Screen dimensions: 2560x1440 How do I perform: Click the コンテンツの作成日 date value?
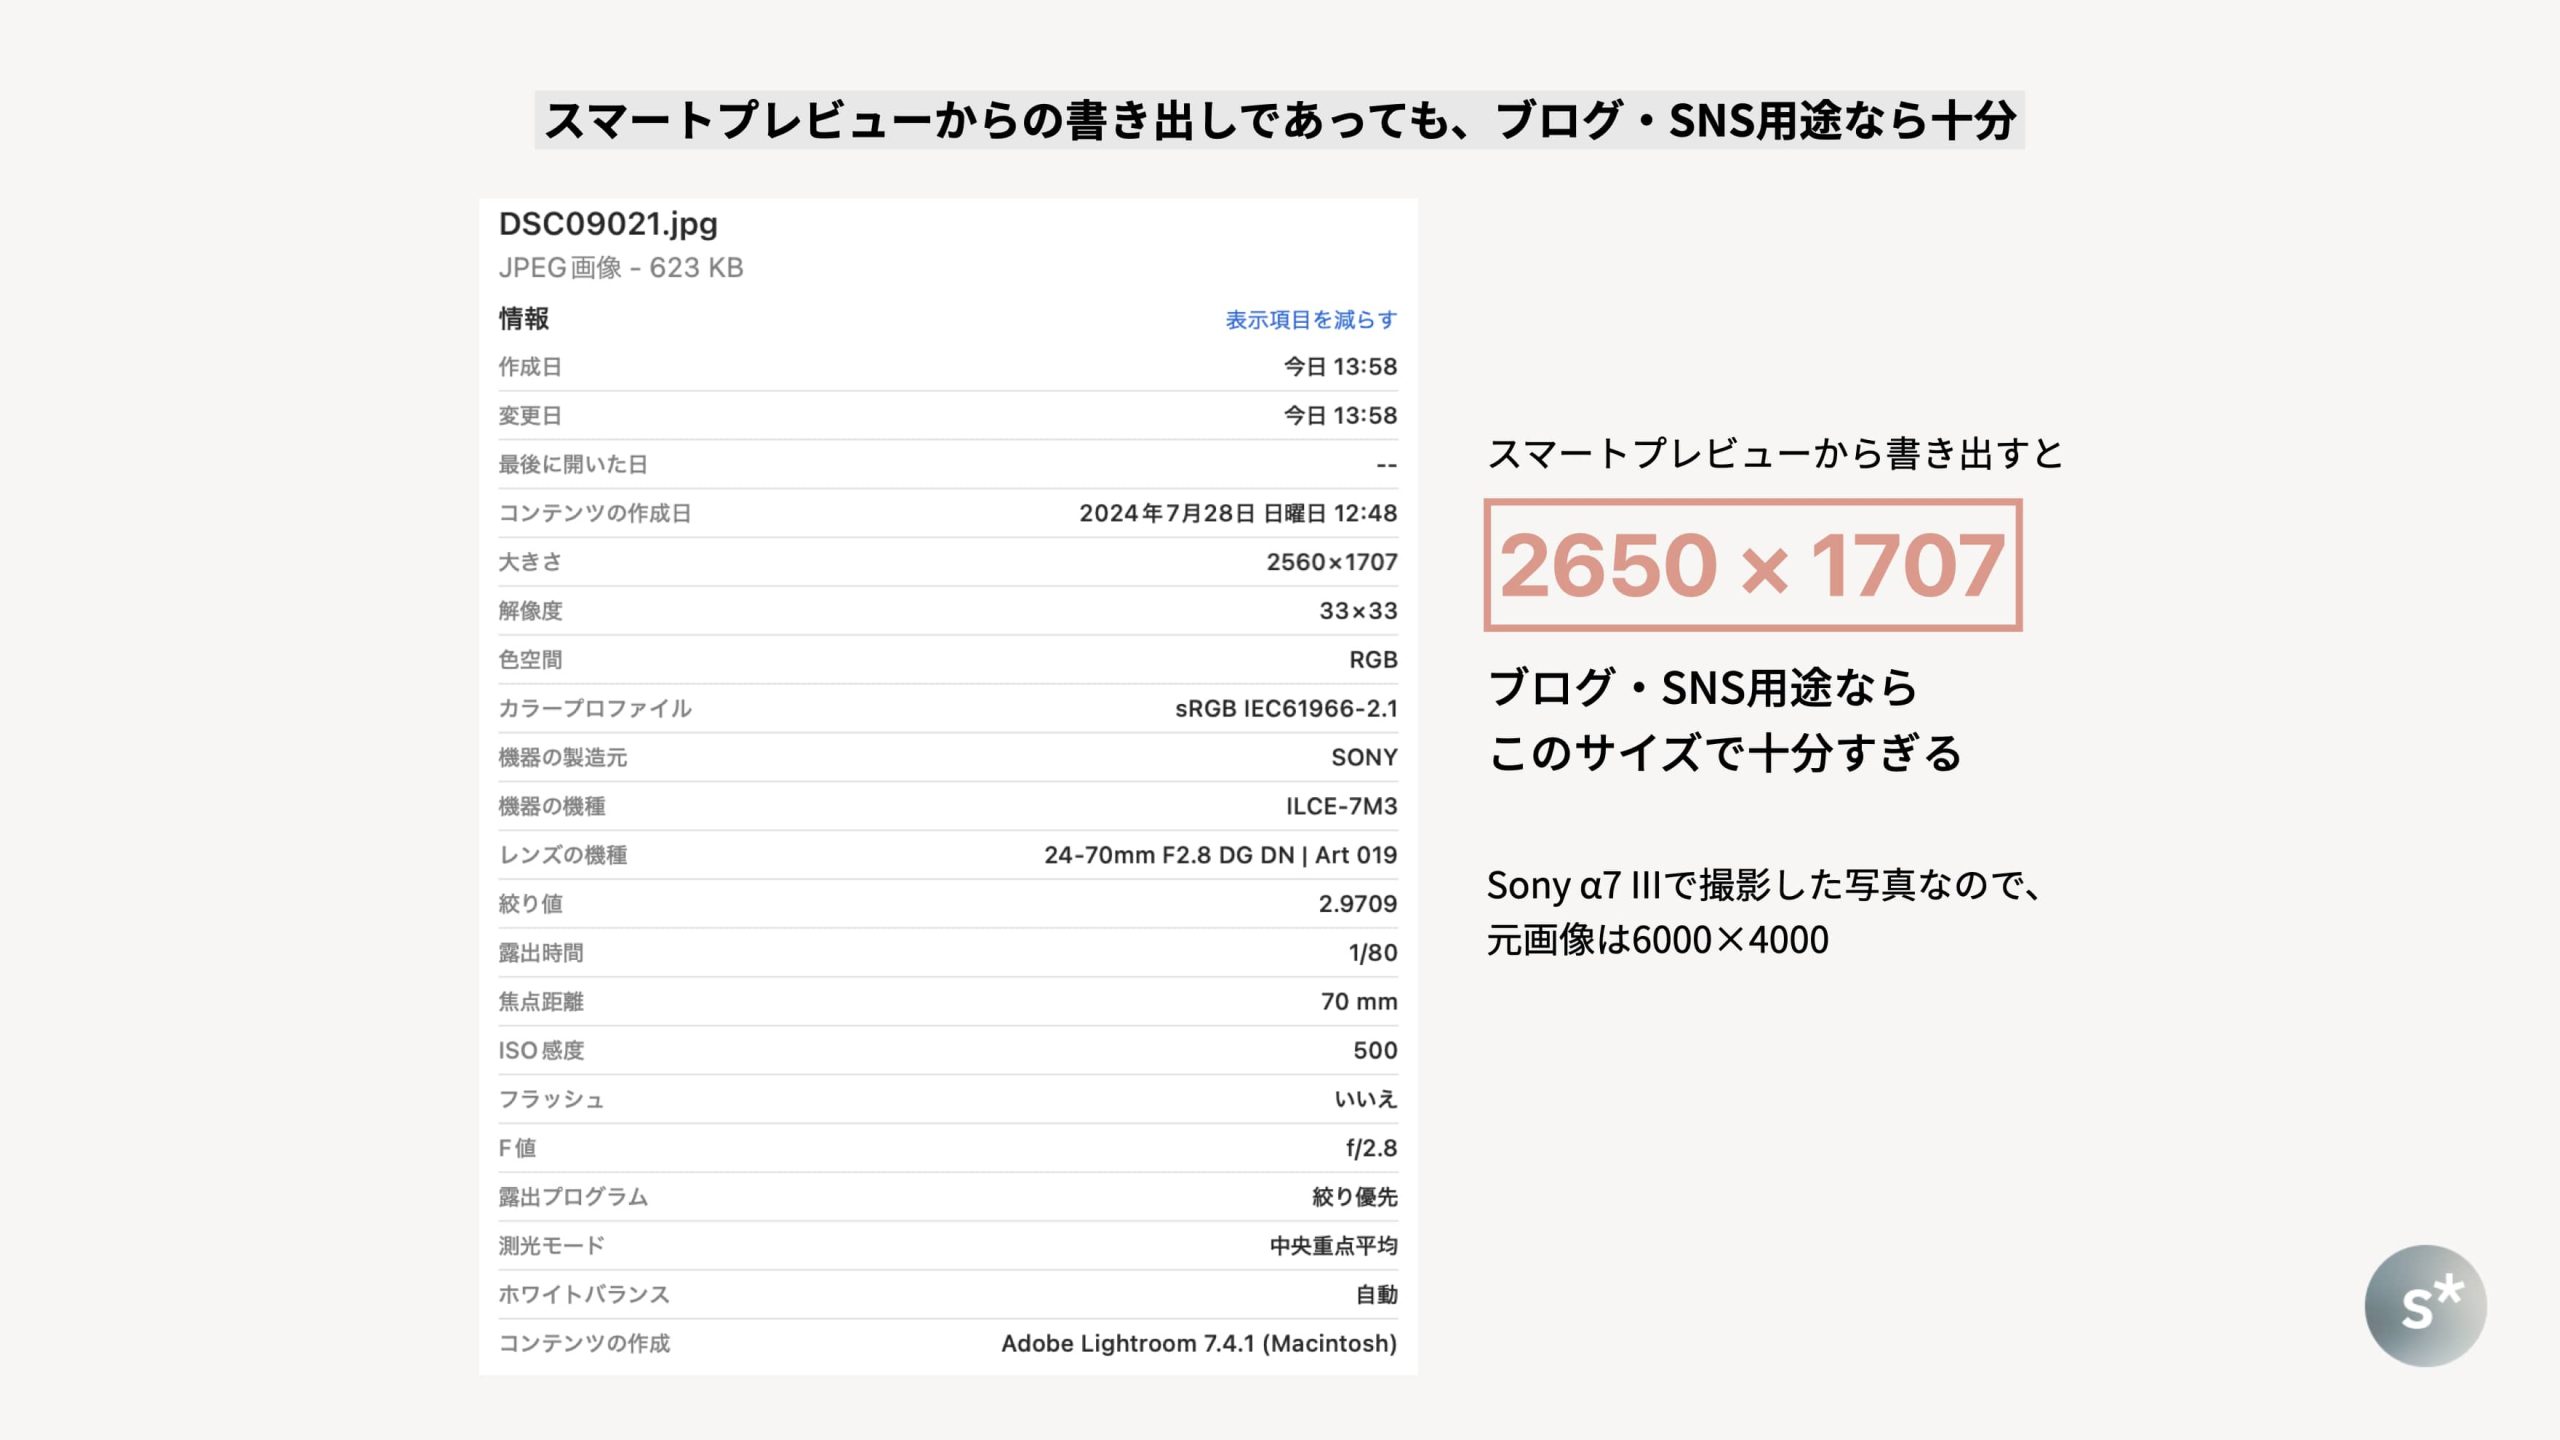tap(1237, 513)
